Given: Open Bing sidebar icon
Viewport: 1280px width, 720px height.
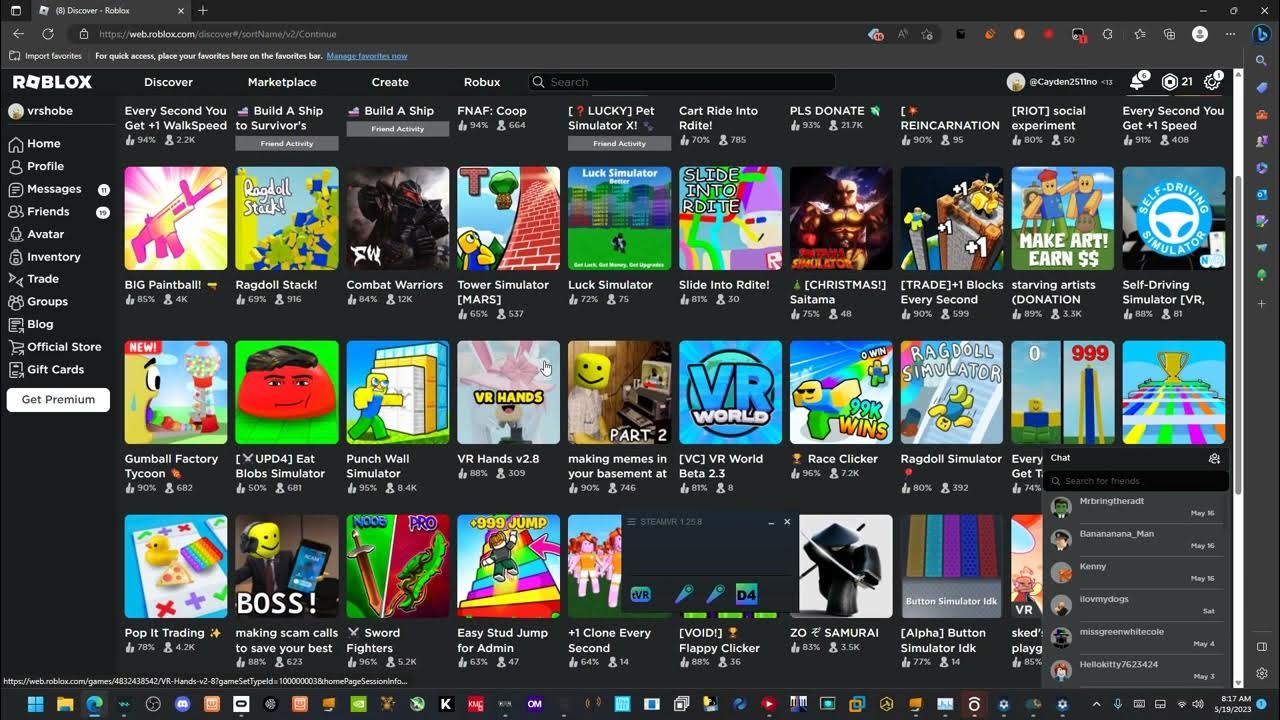Looking at the screenshot, I should [x=1262, y=32].
